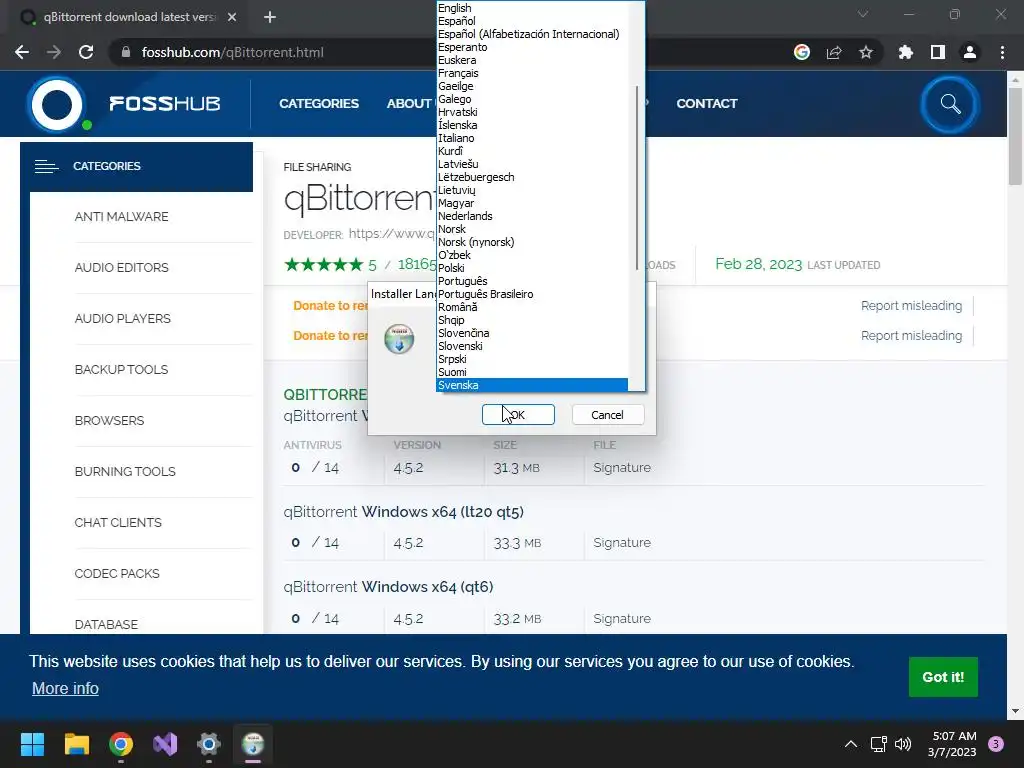Click qBittorrent Windows x64 (lt20 qt5) download link
Viewport: 1024px width, 768px height.
[404, 511]
